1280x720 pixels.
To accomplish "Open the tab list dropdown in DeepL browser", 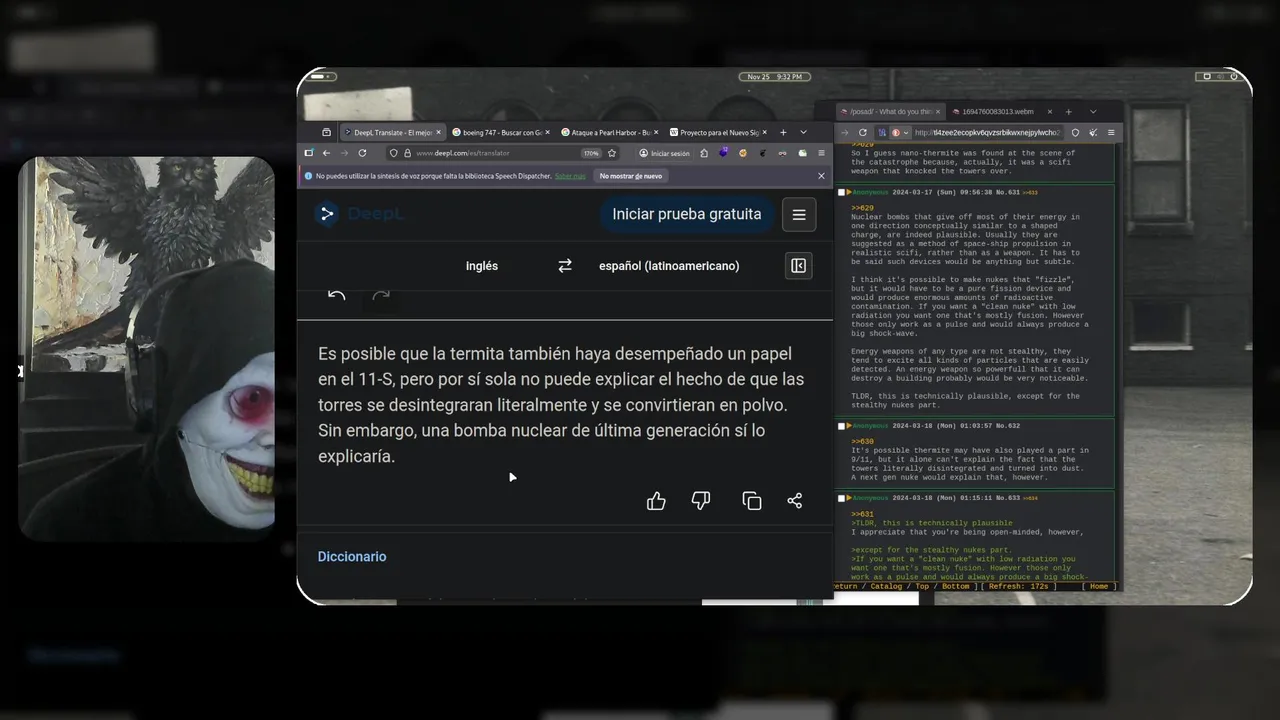I will point(803,133).
